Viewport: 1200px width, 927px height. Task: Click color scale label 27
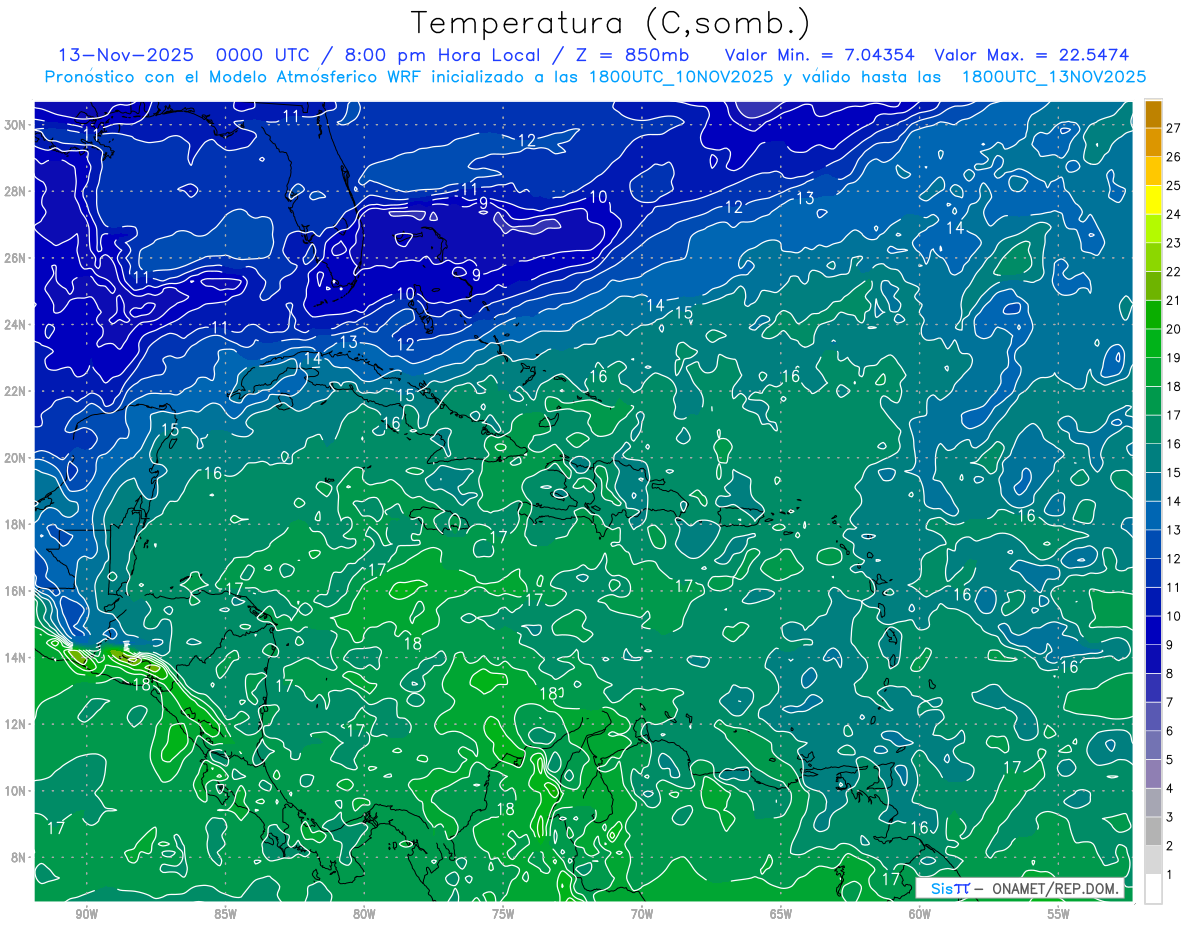click(x=1174, y=128)
